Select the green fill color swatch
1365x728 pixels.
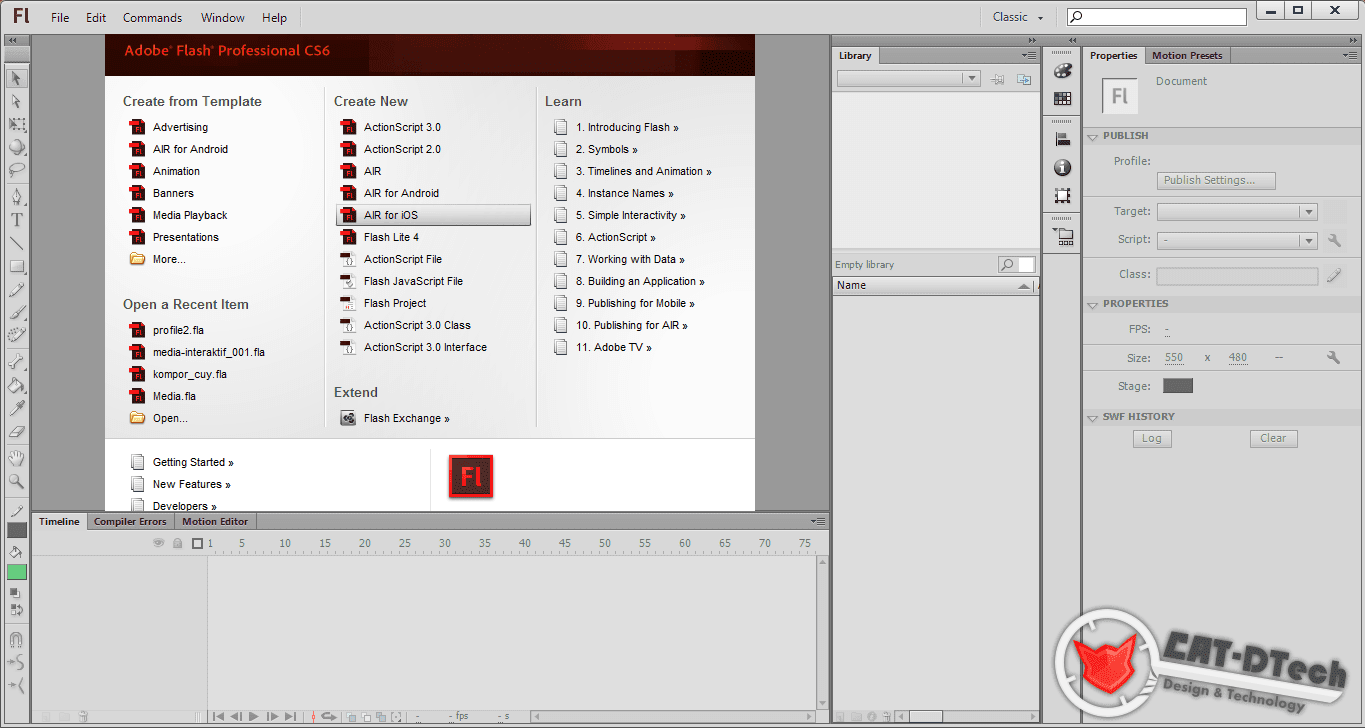point(16,572)
